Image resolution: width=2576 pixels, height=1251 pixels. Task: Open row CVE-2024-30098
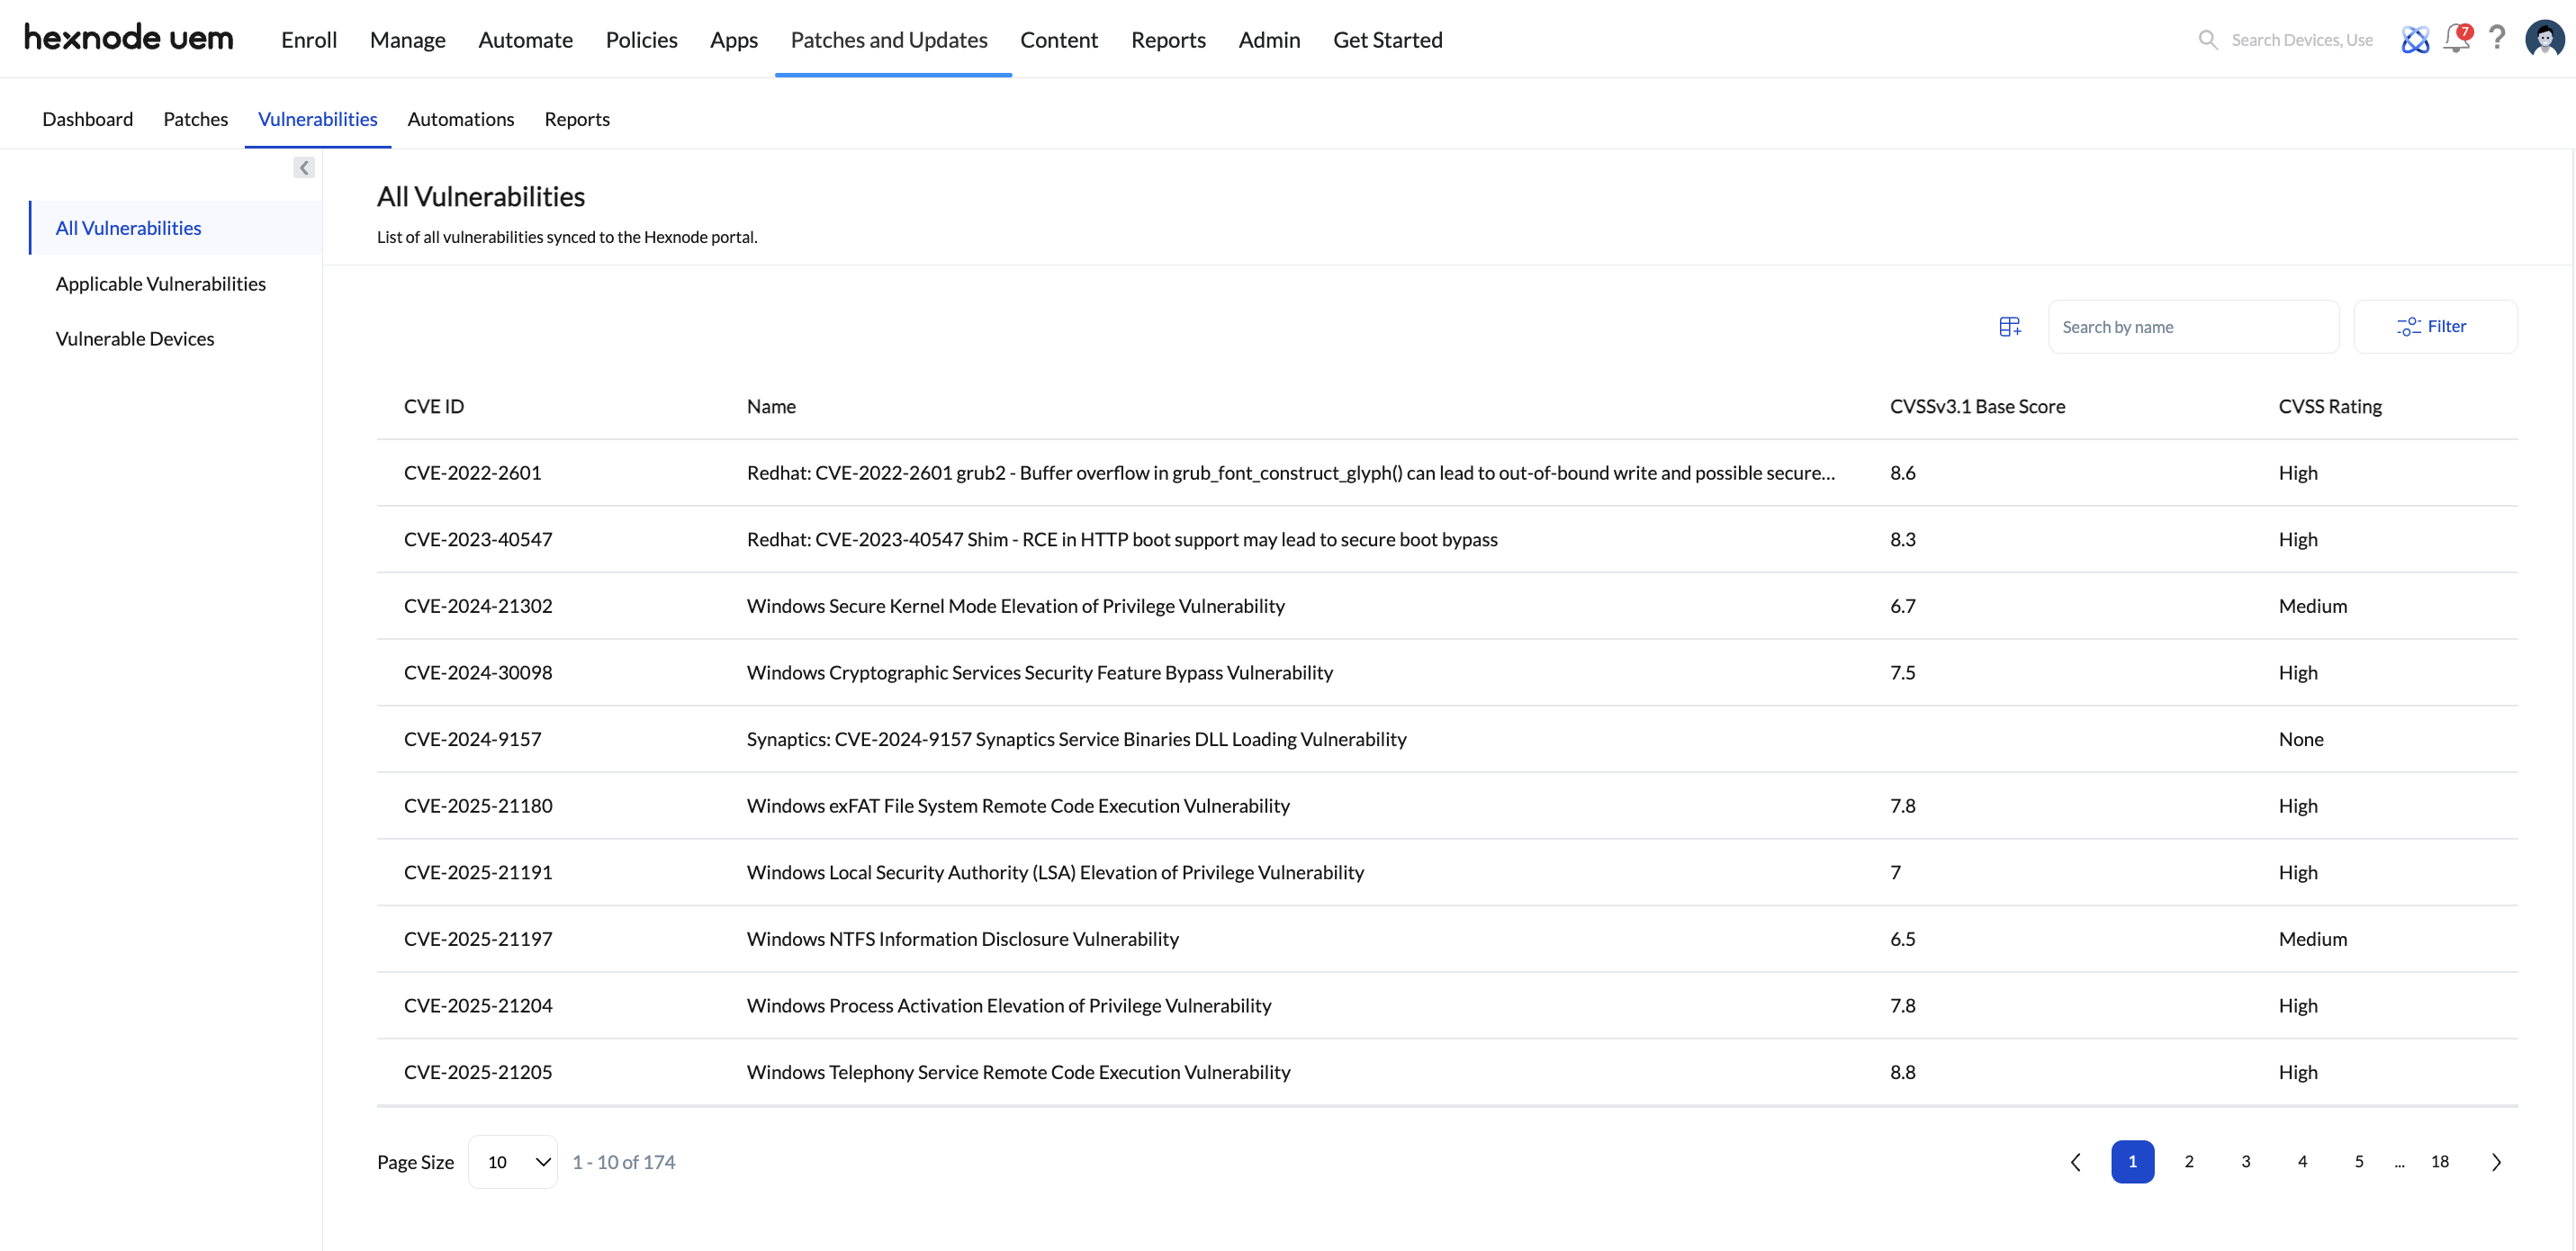tap(1447, 673)
